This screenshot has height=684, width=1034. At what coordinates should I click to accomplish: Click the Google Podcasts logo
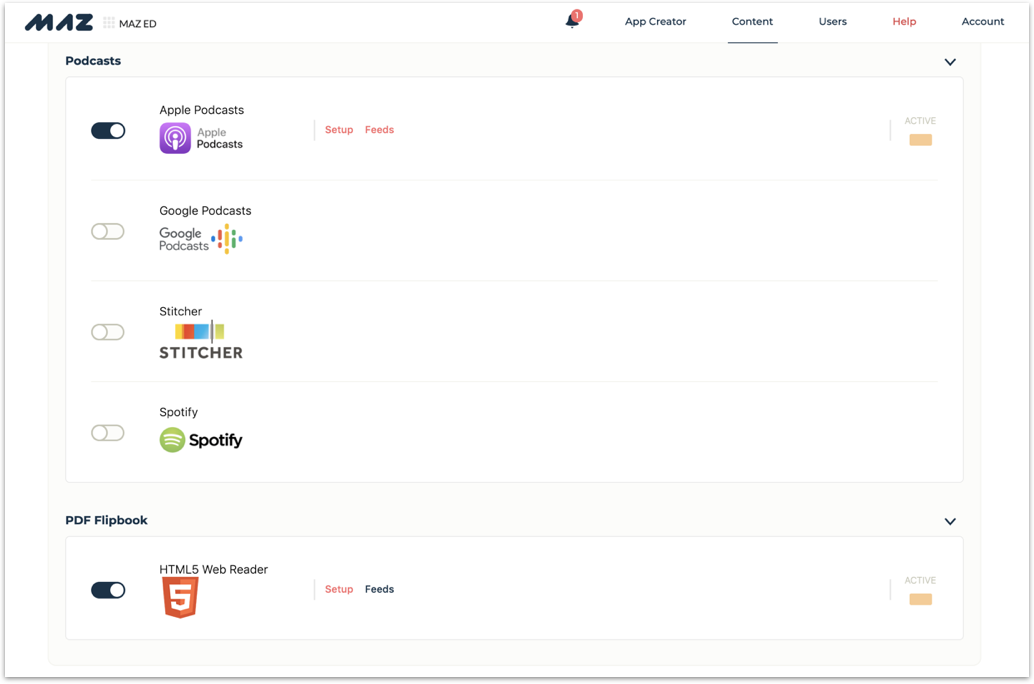[201, 239]
